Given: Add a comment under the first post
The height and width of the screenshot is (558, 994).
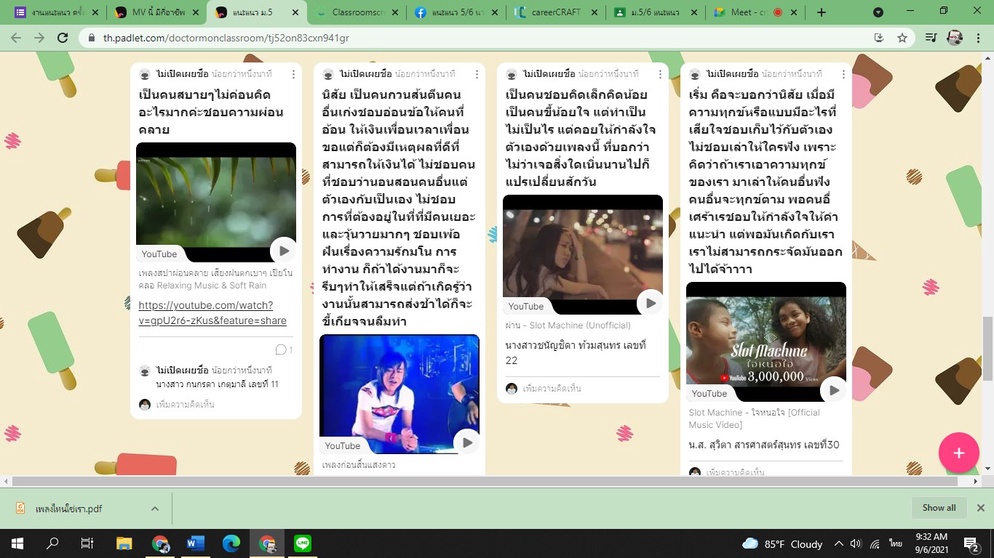Looking at the screenshot, I should pyautogui.click(x=185, y=404).
